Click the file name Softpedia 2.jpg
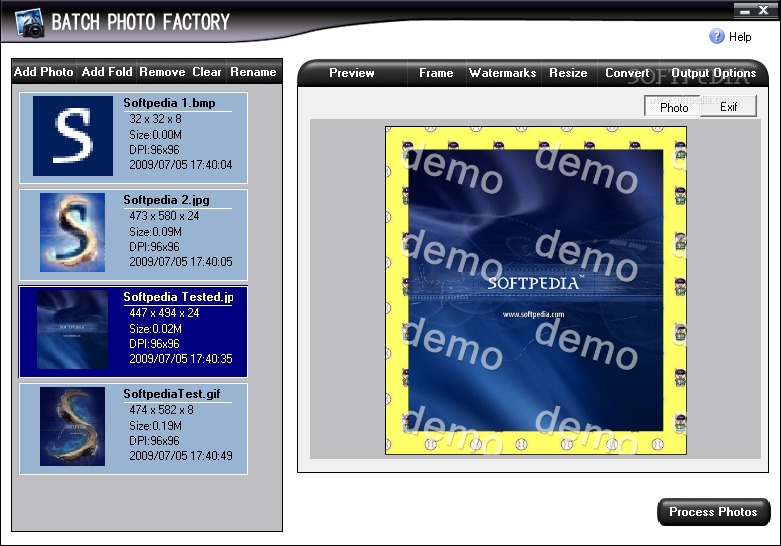Image resolution: width=781 pixels, height=546 pixels. [166, 200]
